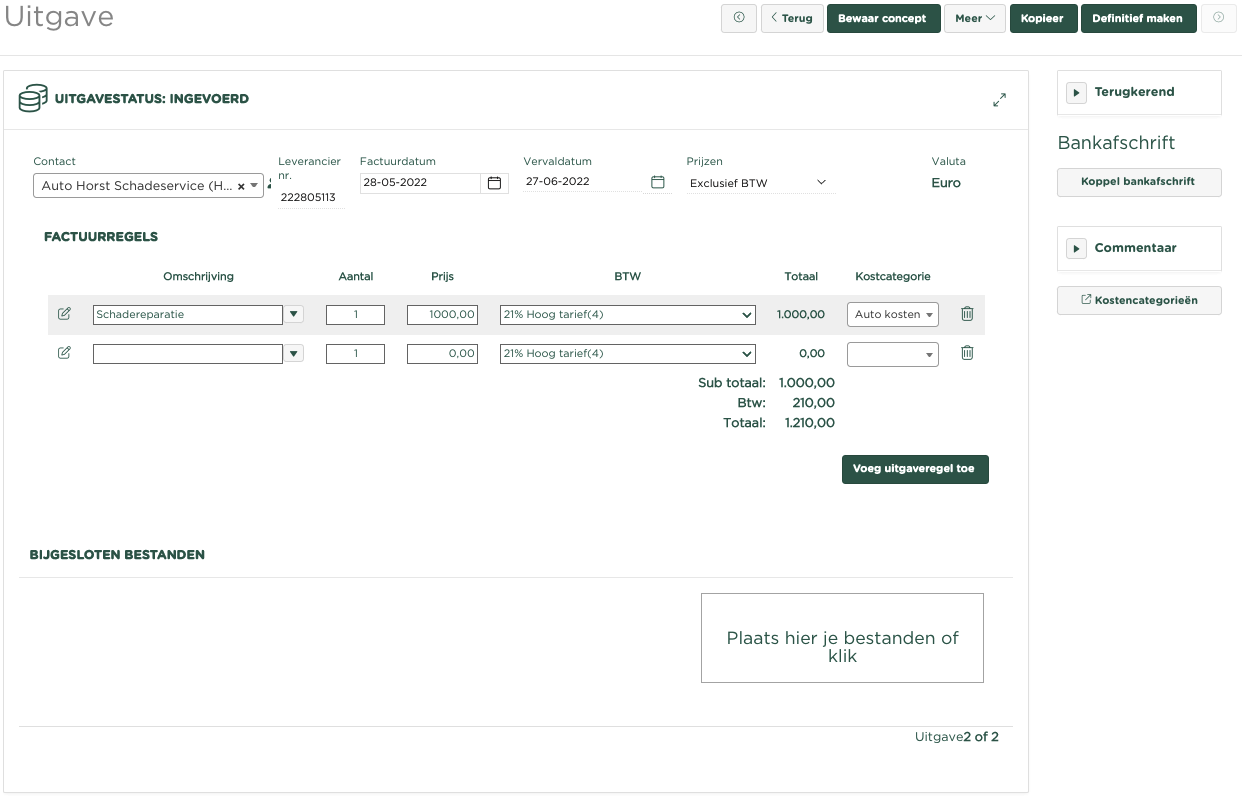Open the BTW dropdown on the Schadereparatie row

(627, 315)
